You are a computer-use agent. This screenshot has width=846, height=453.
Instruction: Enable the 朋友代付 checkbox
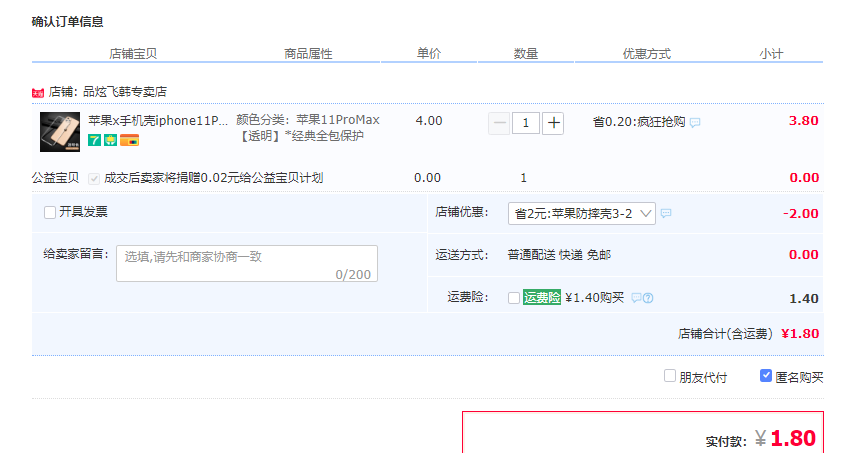click(x=670, y=376)
